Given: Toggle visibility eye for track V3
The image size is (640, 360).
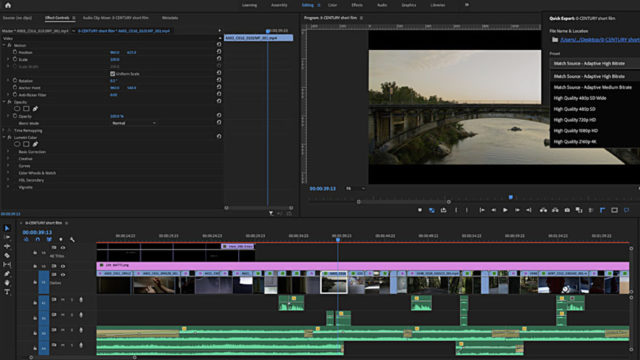Looking at the screenshot, I should pyautogui.click(x=63, y=248).
